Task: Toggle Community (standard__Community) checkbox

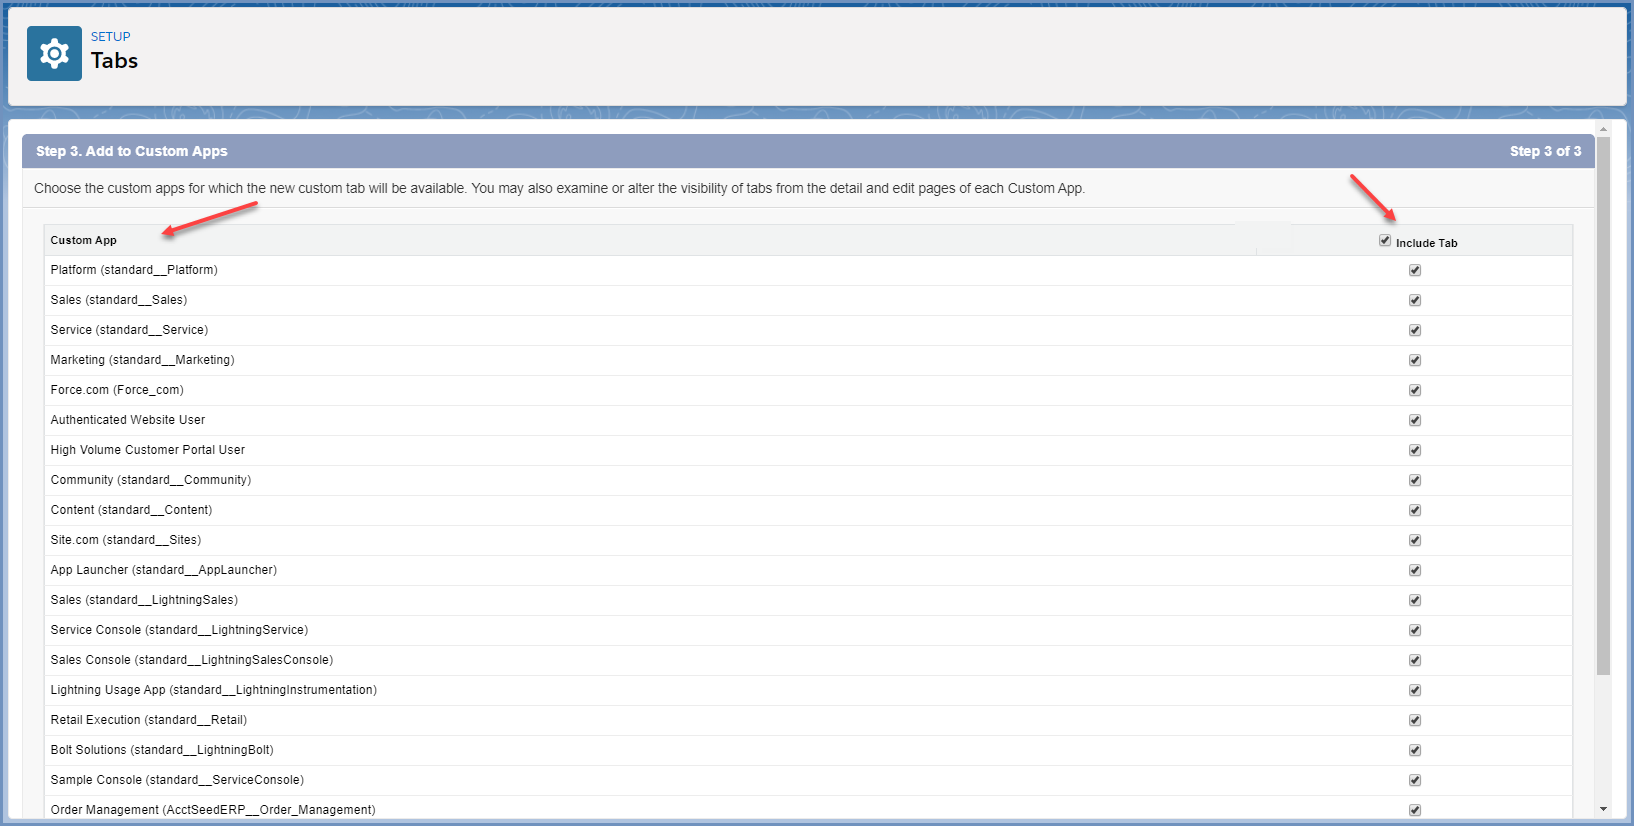Action: point(1415,480)
